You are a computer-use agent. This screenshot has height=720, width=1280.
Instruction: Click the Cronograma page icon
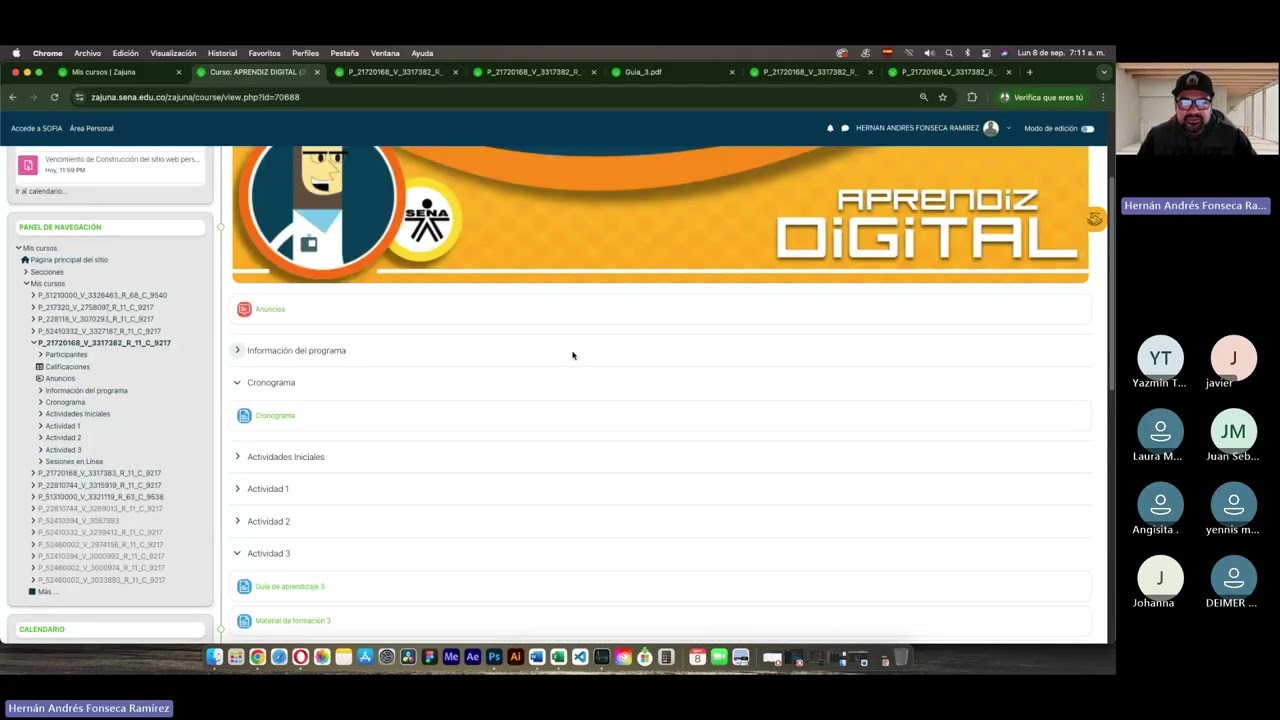(244, 416)
